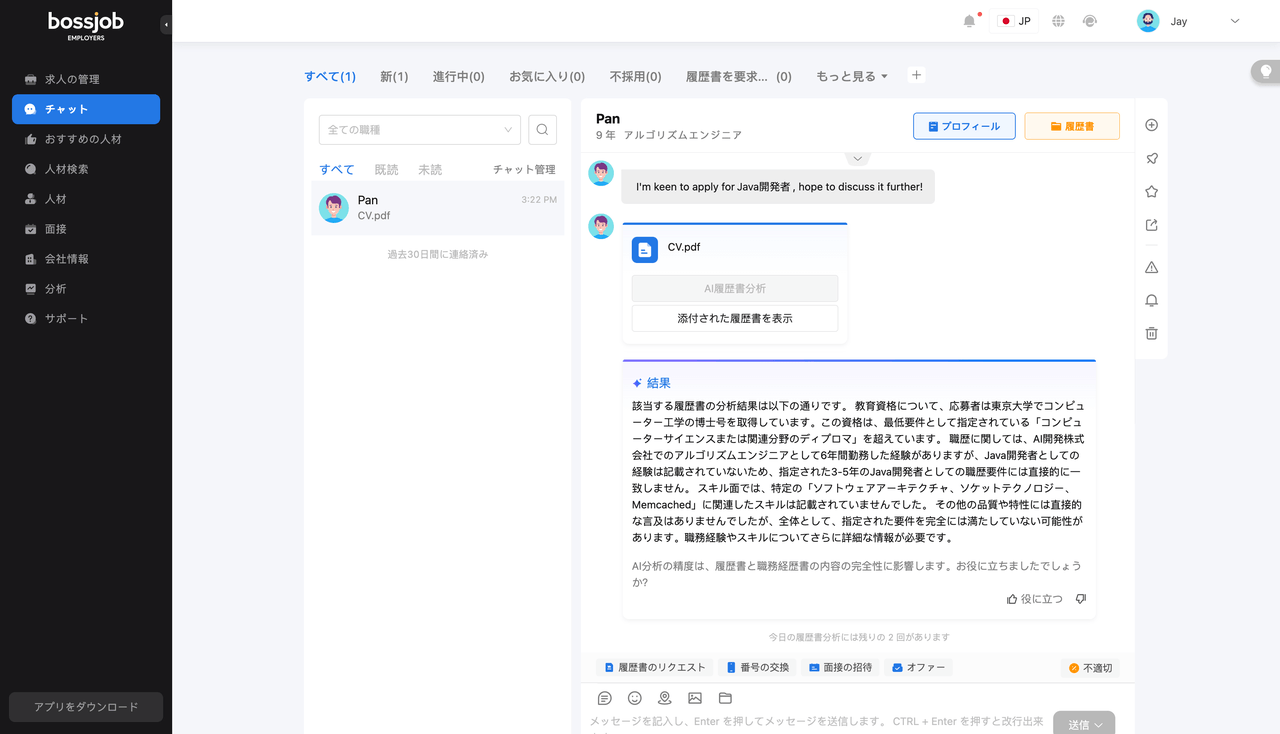Open the emoji picker in the chat toolbar

pos(634,697)
